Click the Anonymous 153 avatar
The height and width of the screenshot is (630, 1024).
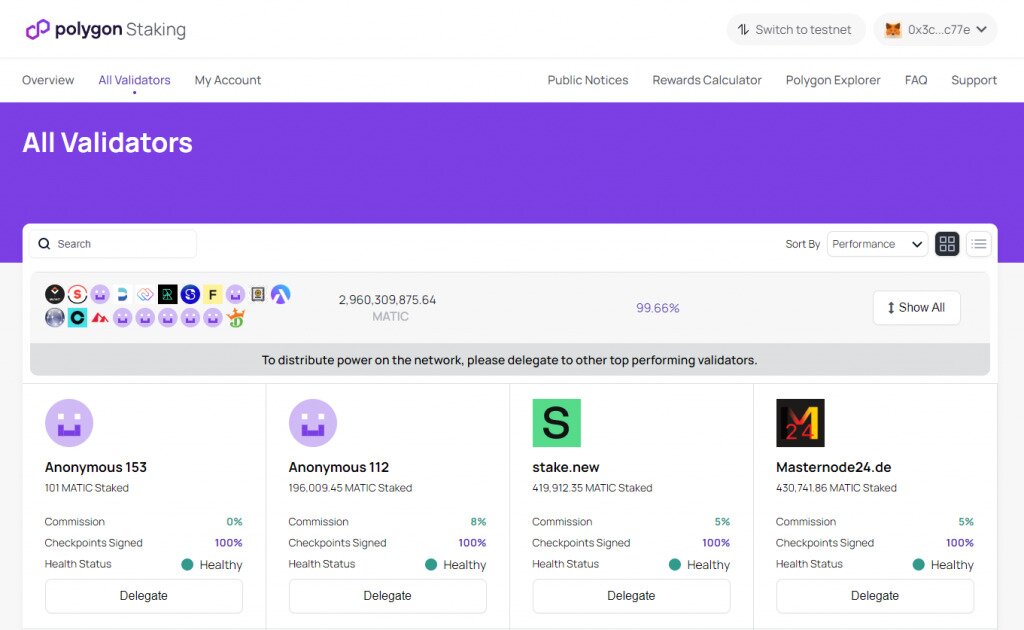click(69, 423)
